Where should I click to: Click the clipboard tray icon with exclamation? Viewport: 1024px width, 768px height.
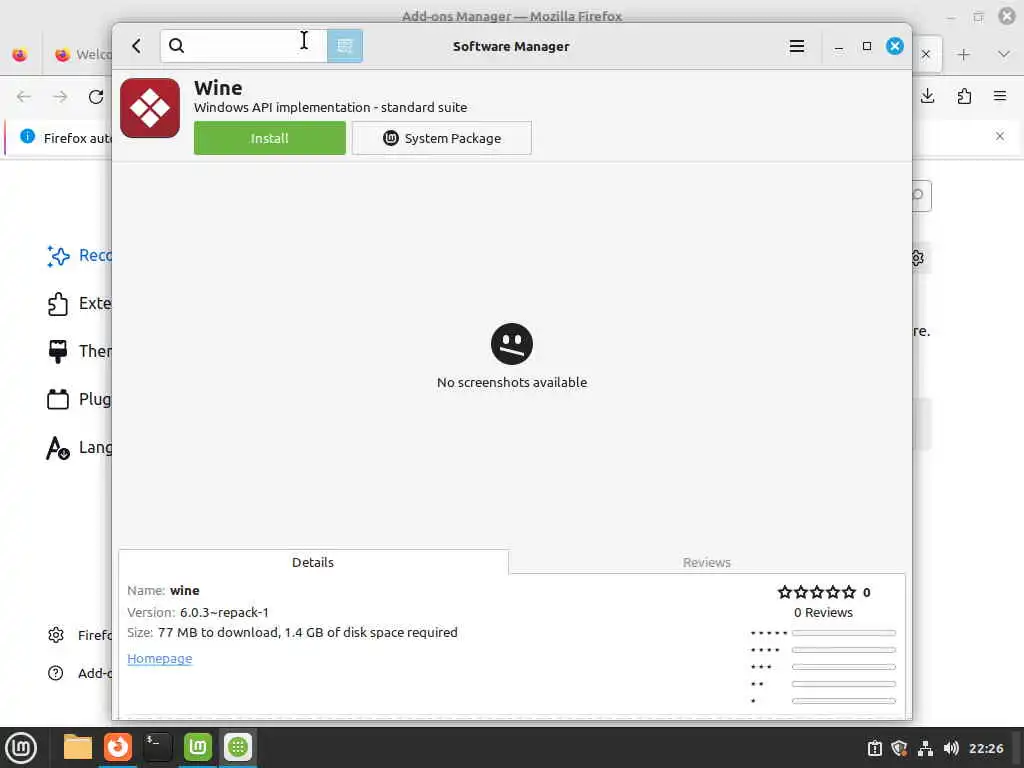pyautogui.click(x=874, y=748)
